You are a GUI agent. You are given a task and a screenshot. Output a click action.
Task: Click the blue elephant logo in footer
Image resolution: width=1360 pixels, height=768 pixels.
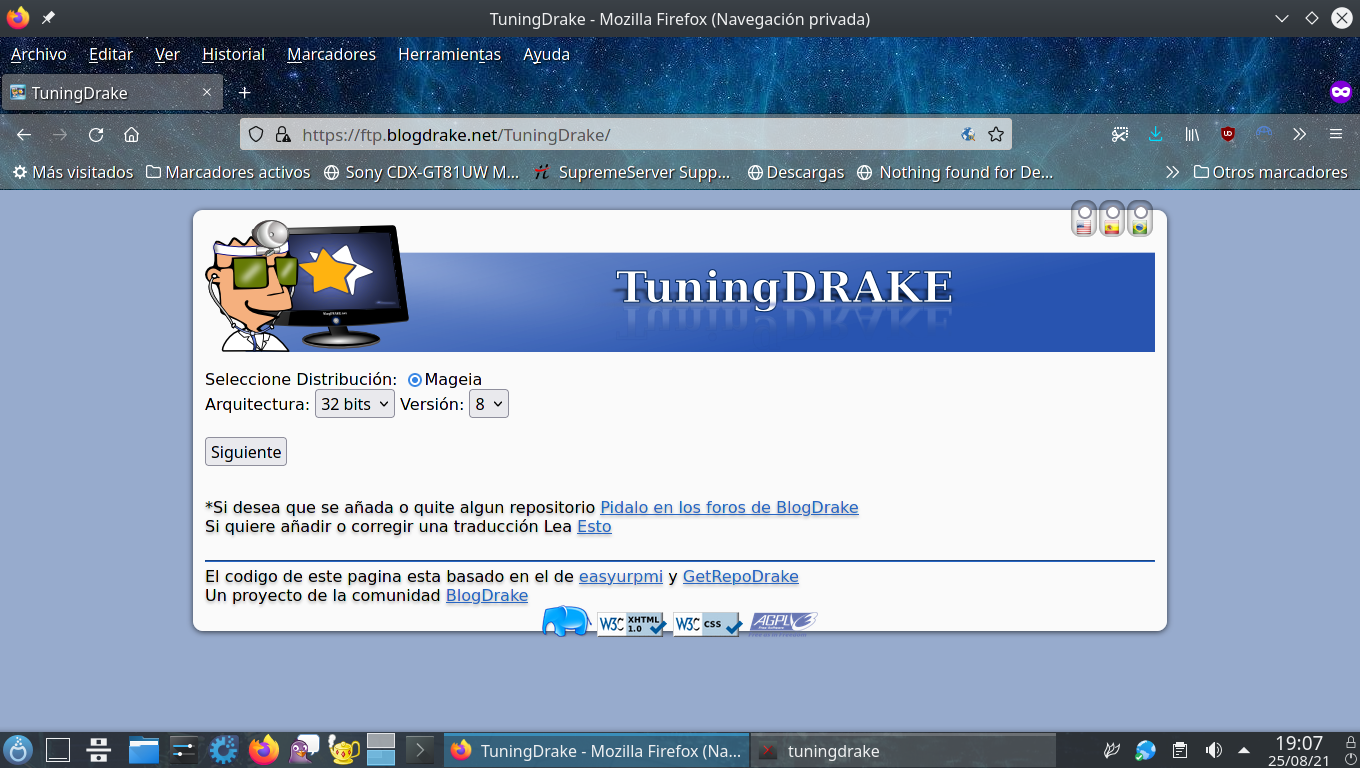pyautogui.click(x=566, y=621)
